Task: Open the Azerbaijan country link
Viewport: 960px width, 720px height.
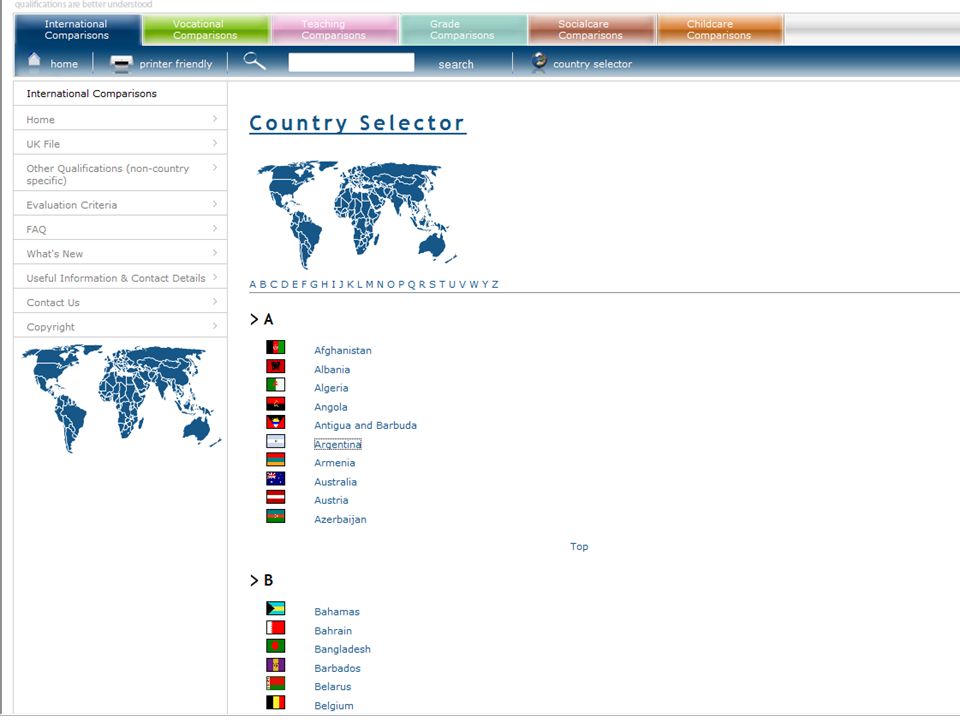Action: 340,519
